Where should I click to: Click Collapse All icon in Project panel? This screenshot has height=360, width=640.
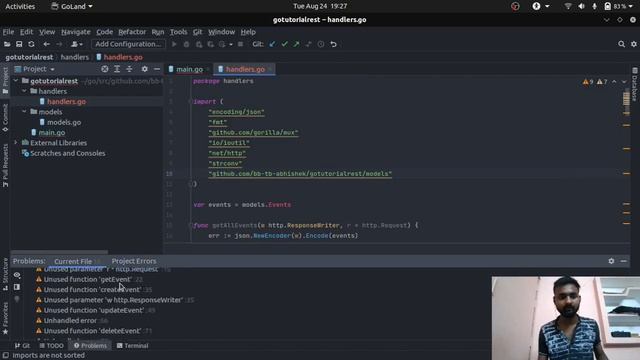[x=129, y=69]
